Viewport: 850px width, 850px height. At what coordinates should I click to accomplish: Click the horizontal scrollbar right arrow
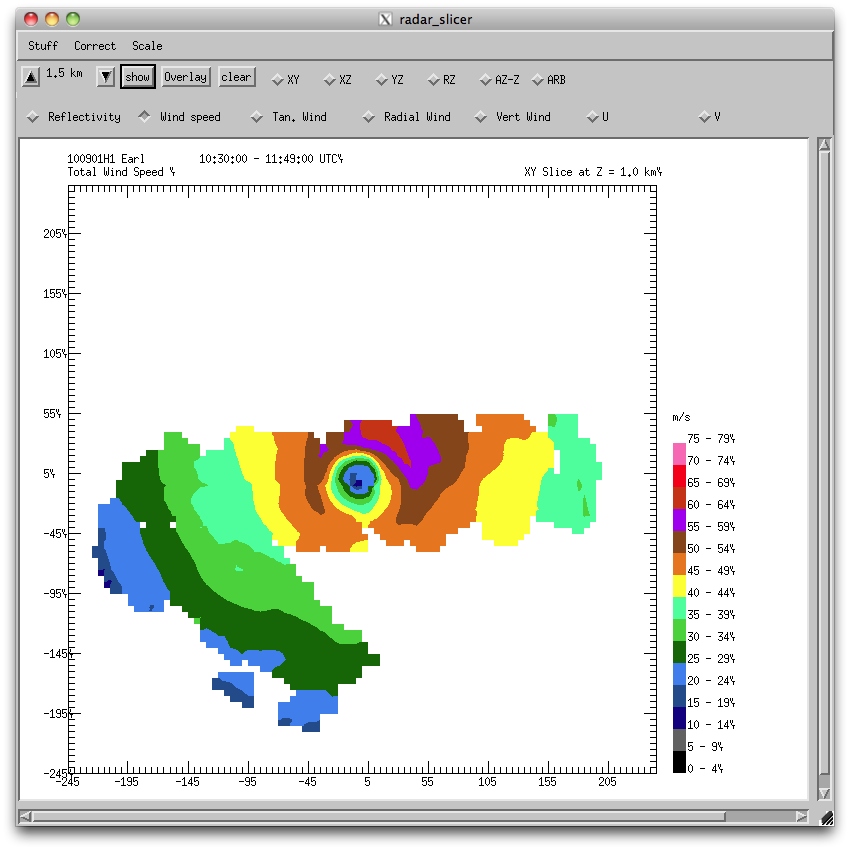802,816
